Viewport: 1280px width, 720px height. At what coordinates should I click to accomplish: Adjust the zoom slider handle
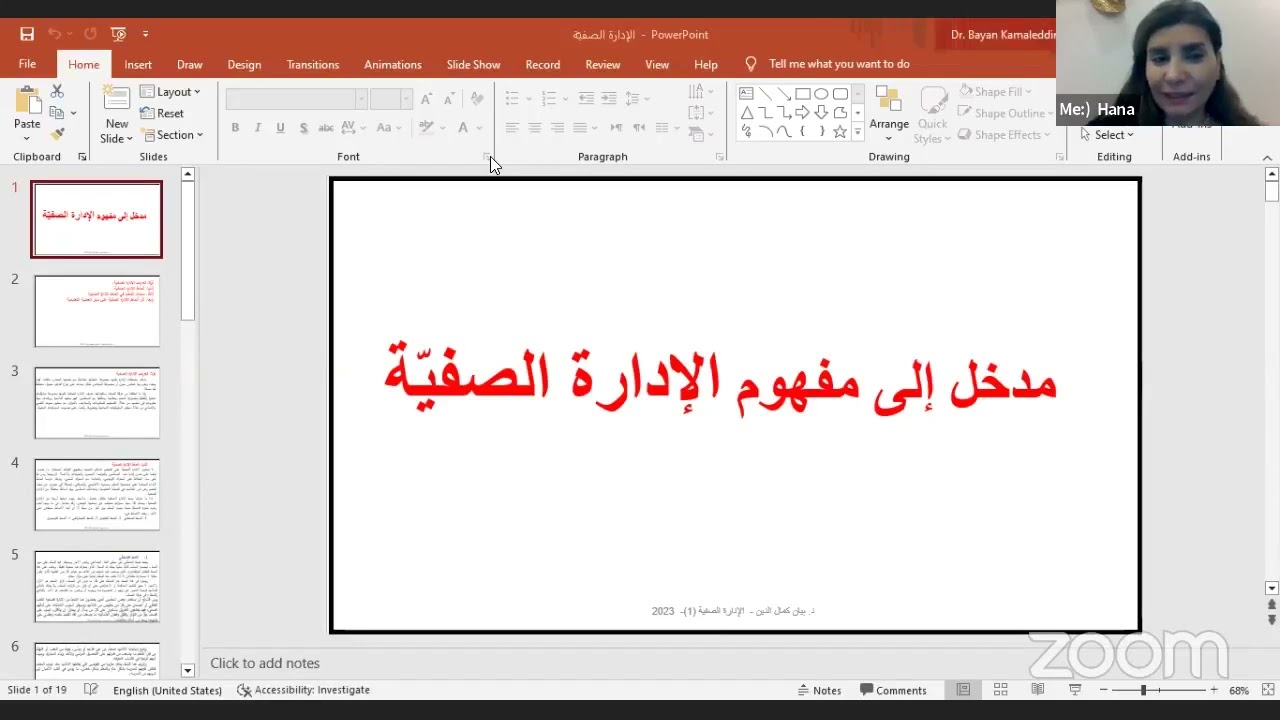click(x=1144, y=690)
